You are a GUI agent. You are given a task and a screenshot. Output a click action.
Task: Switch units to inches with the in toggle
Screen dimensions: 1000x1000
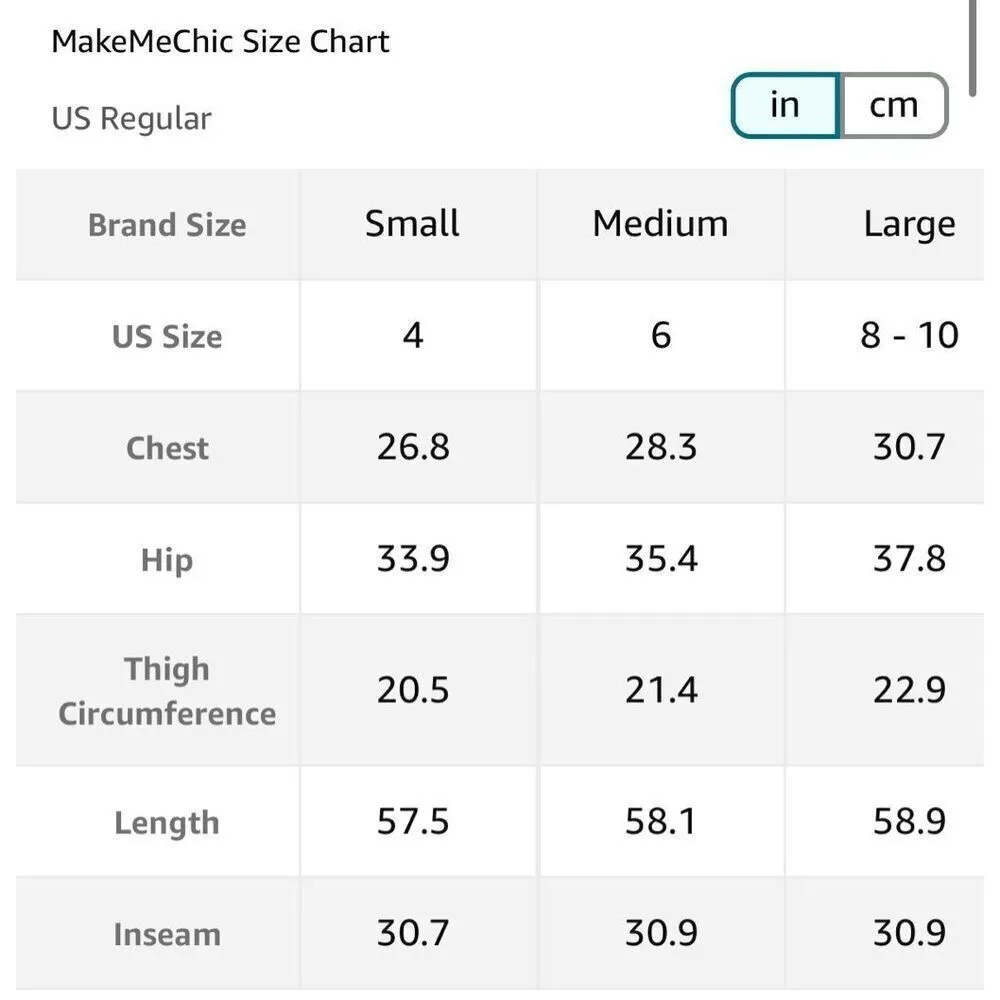coord(785,105)
